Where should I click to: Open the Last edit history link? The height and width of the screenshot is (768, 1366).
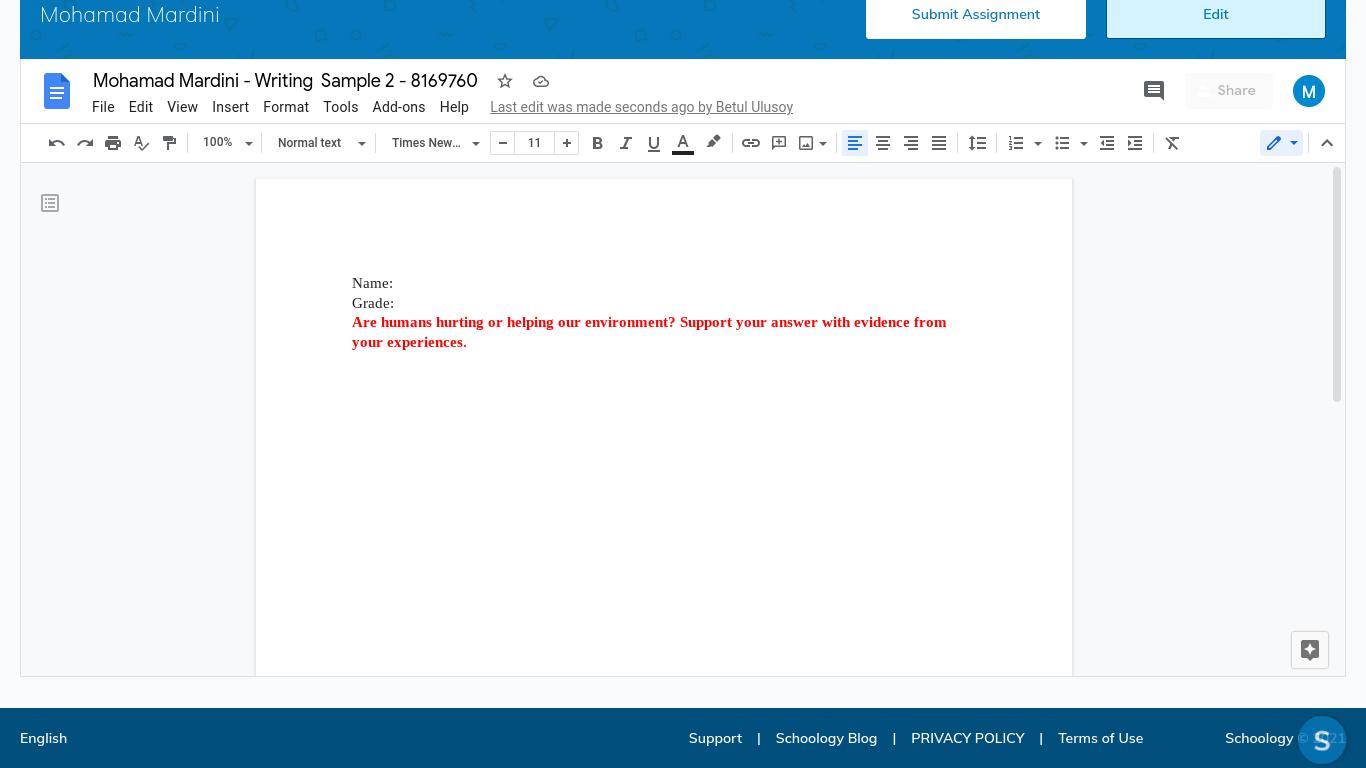point(641,107)
